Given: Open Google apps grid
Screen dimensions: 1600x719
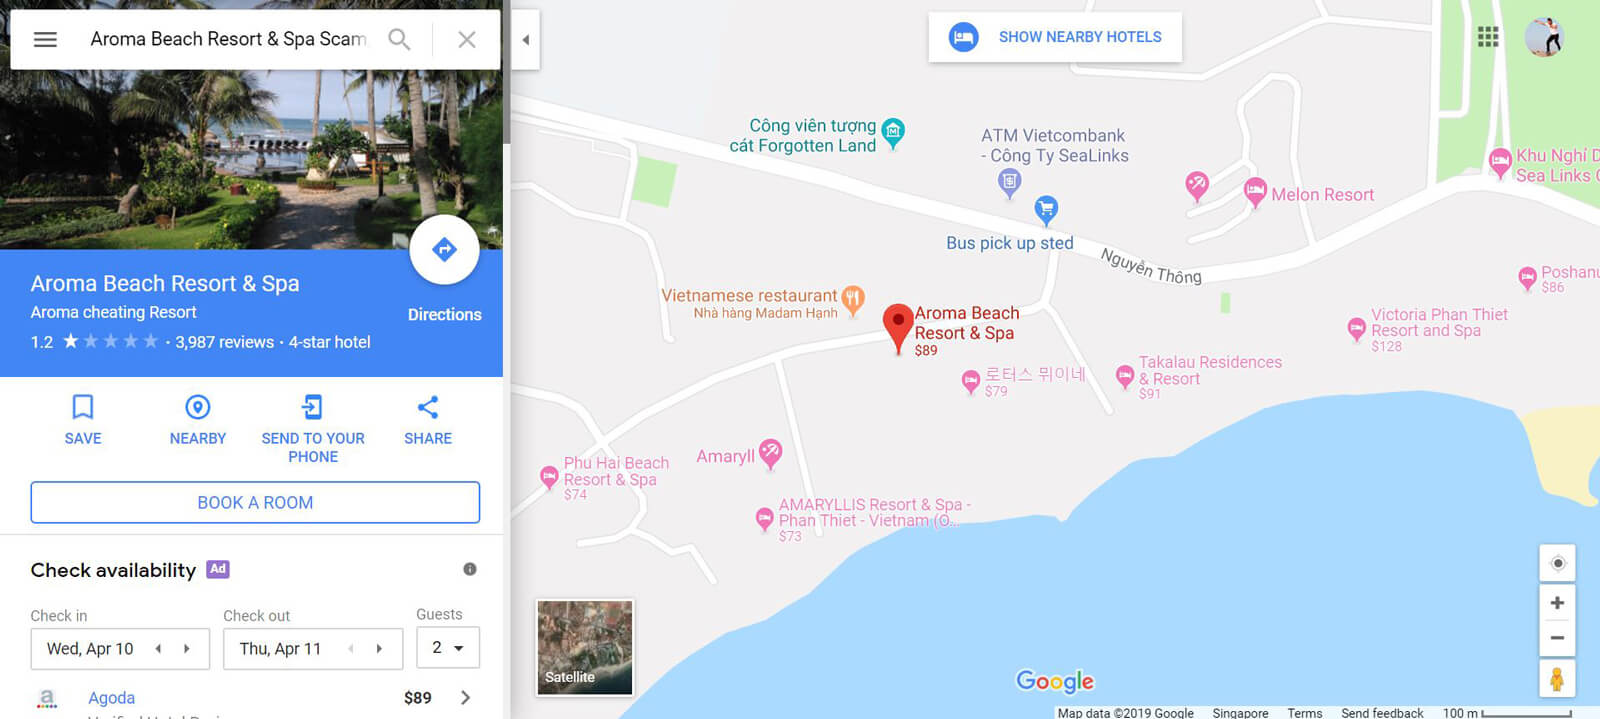Looking at the screenshot, I should point(1488,37).
